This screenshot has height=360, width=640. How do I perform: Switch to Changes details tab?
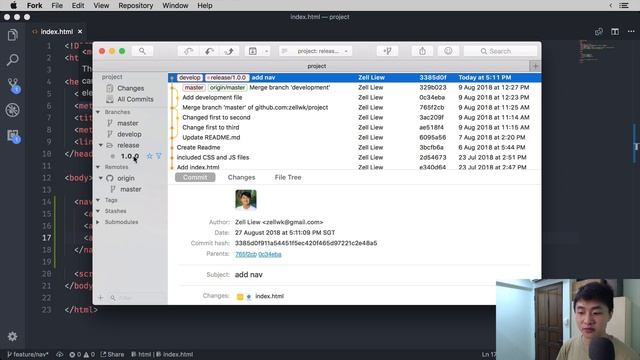tap(241, 177)
